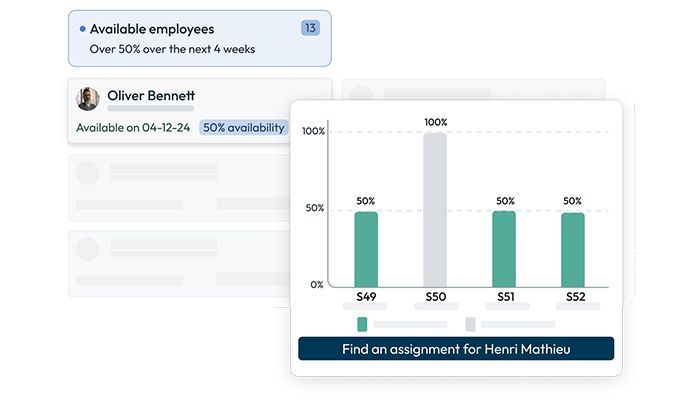Select the S49 week label
700x400 pixels.
[x=366, y=297]
